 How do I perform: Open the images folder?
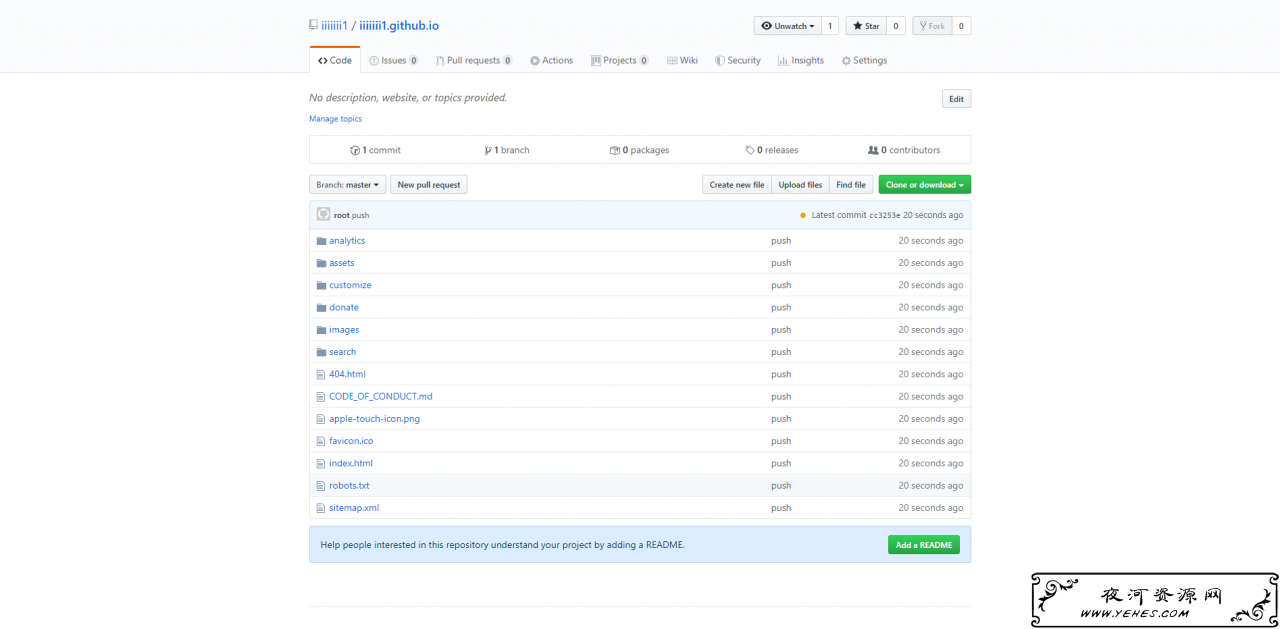[x=344, y=330]
